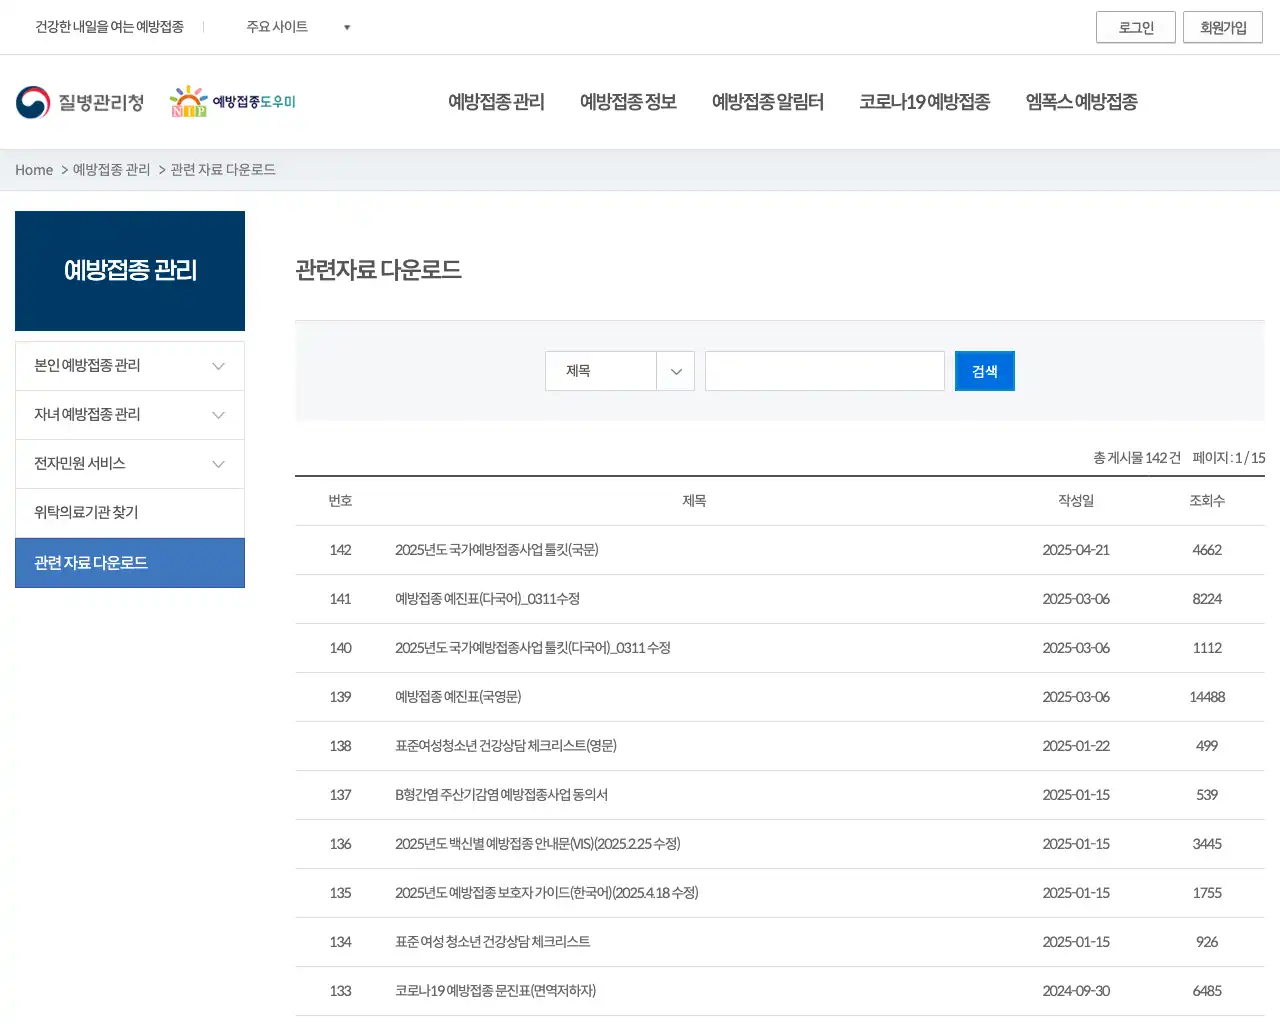Open the 예방접종 정보 top menu

(x=627, y=101)
